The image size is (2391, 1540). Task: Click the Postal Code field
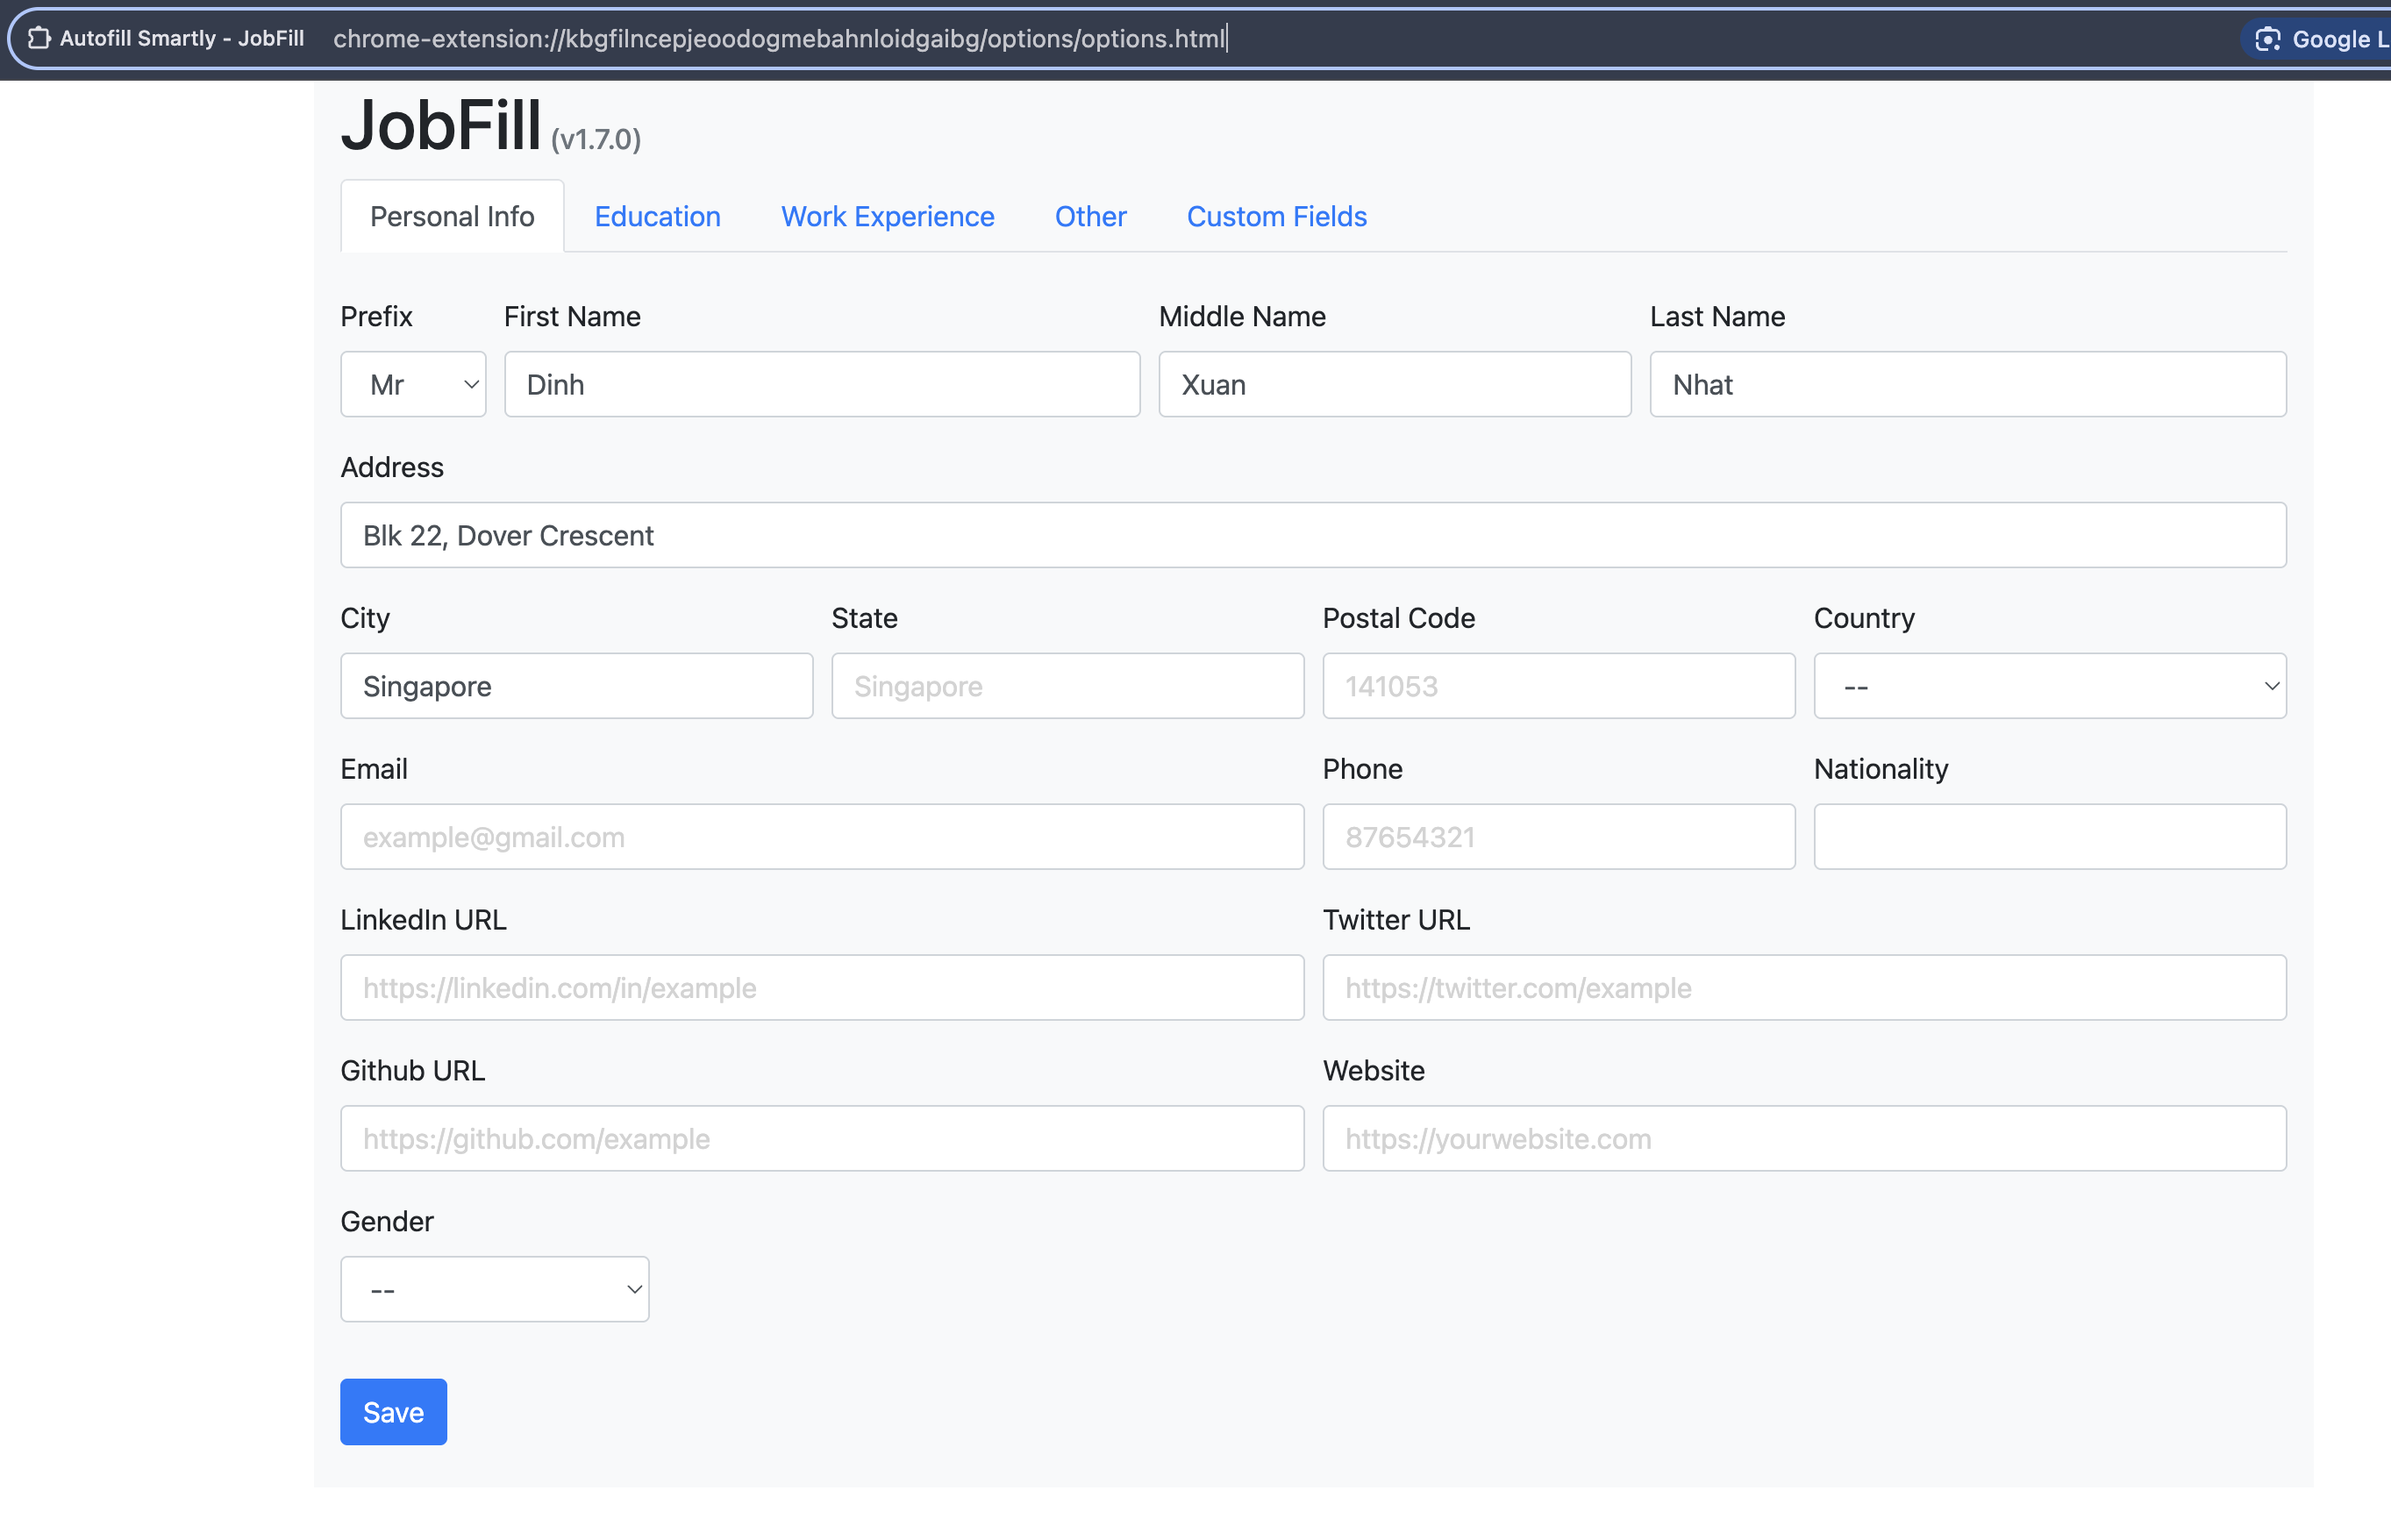(1557, 686)
